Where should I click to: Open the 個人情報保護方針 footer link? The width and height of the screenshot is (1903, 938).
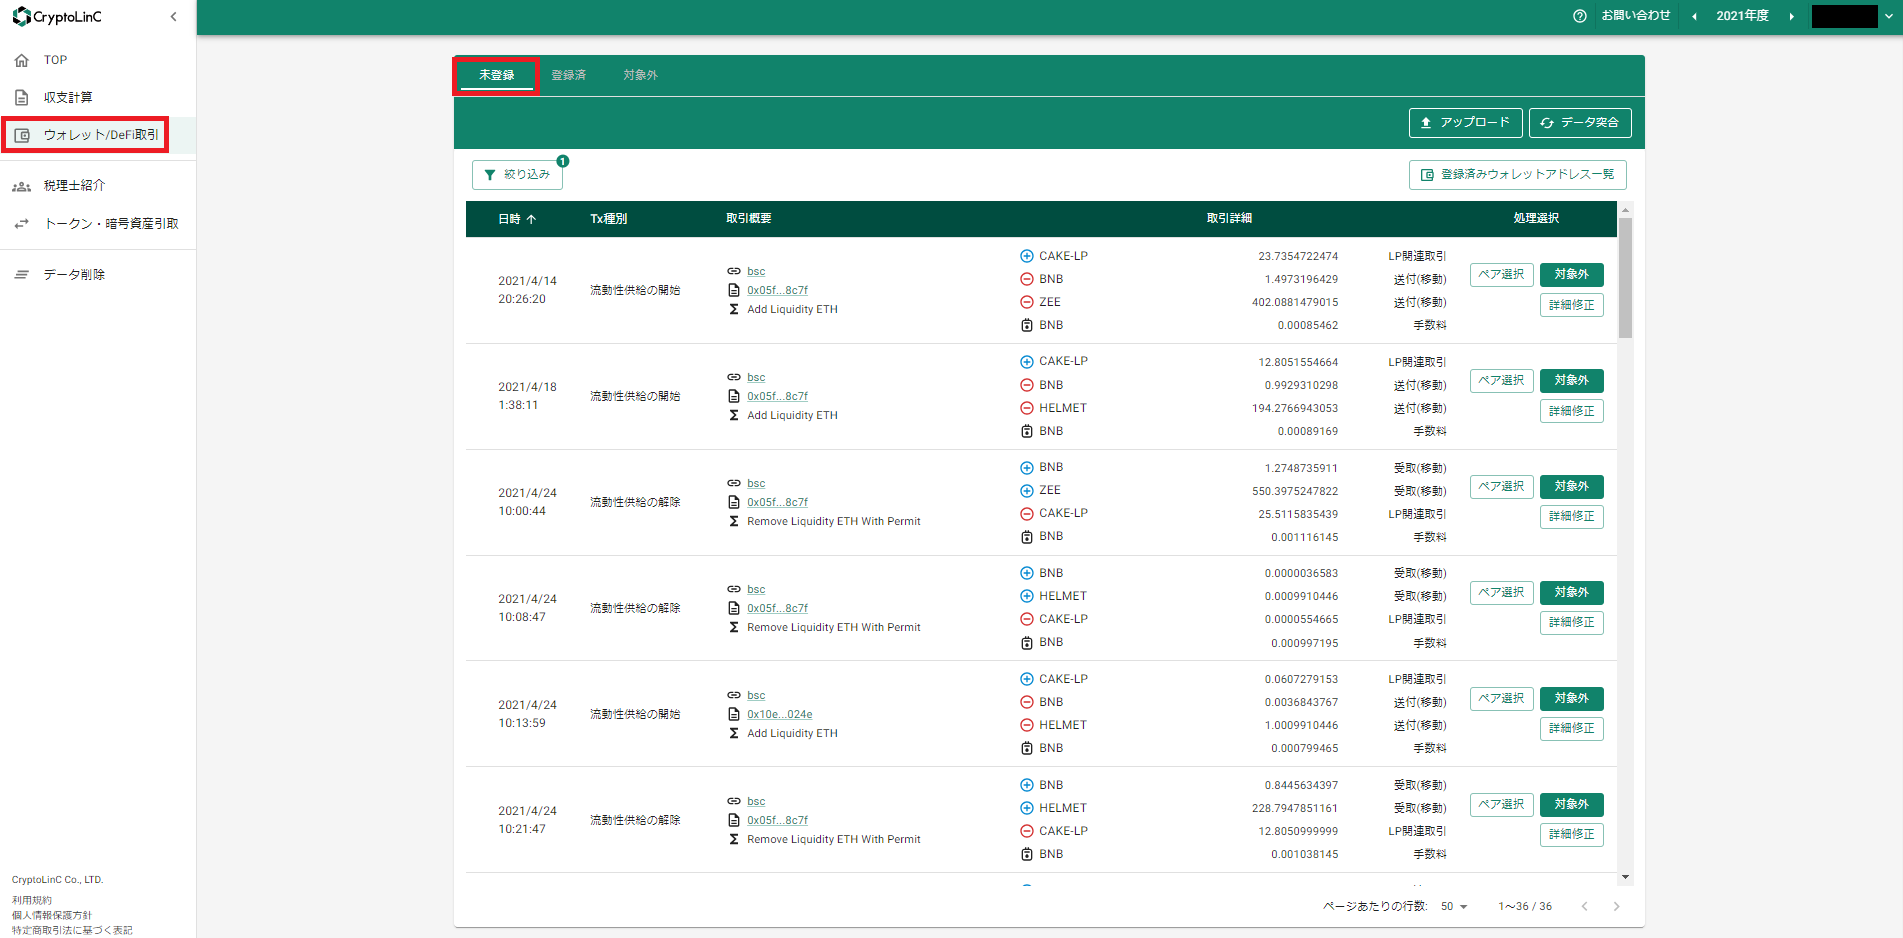(x=52, y=916)
